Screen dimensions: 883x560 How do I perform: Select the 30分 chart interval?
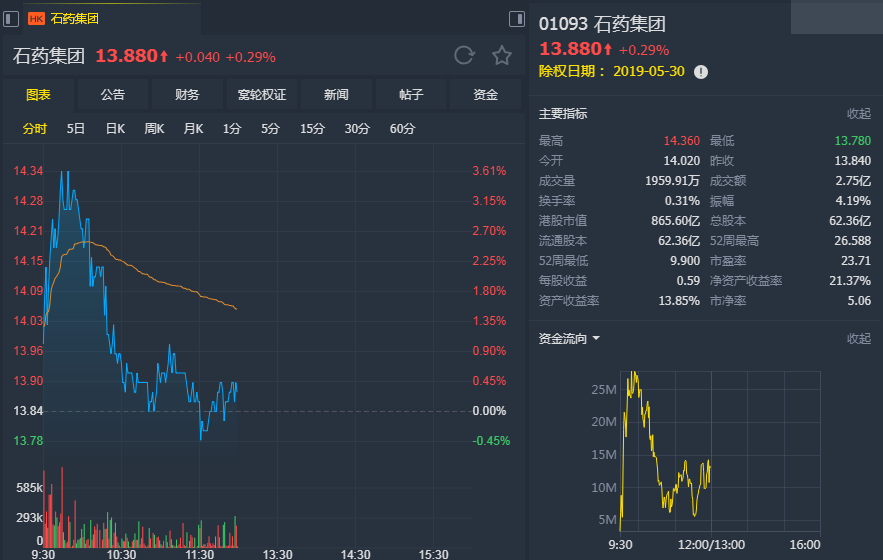(x=357, y=129)
